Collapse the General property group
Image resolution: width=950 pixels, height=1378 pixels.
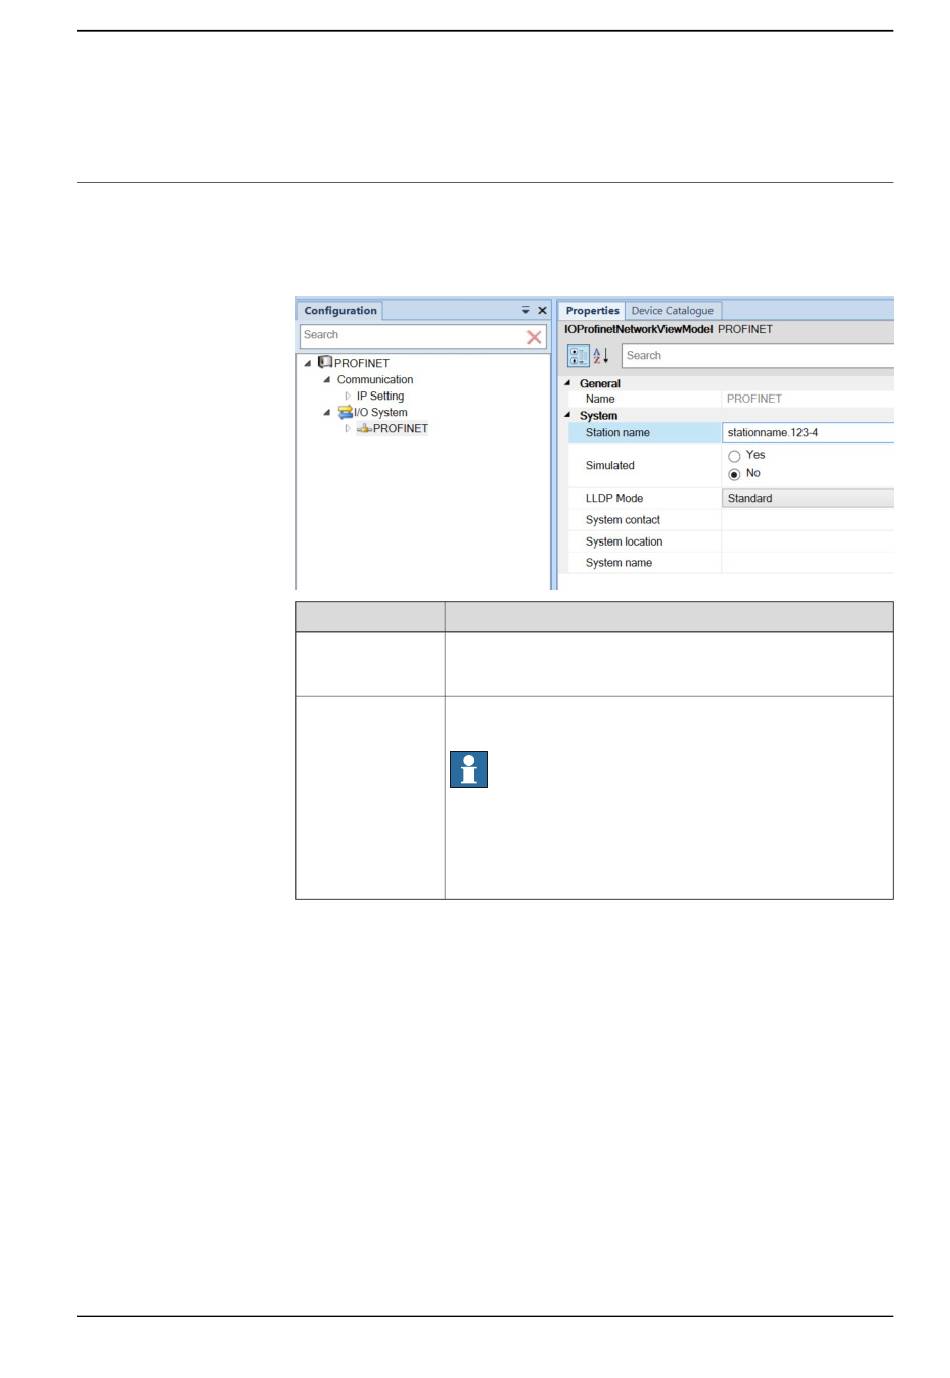click(x=567, y=383)
